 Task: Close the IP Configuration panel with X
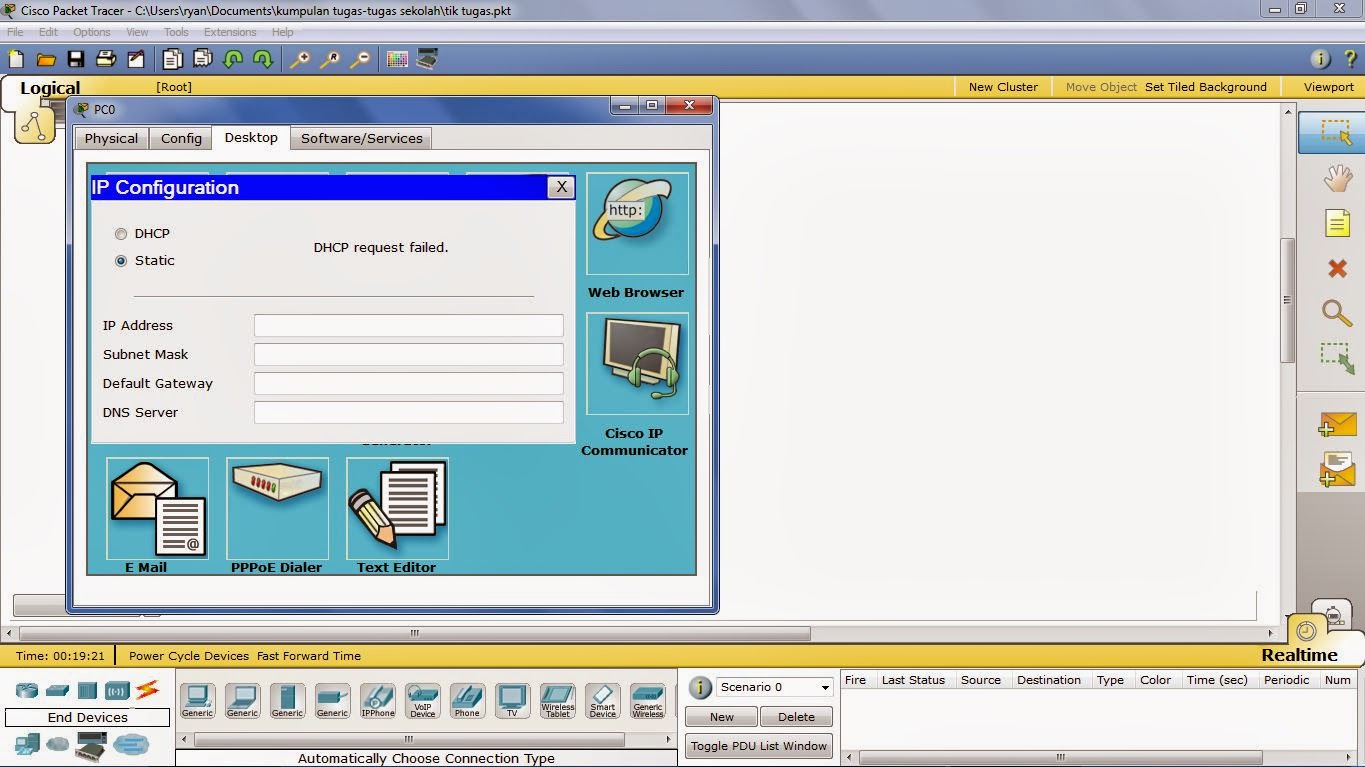[x=561, y=187]
